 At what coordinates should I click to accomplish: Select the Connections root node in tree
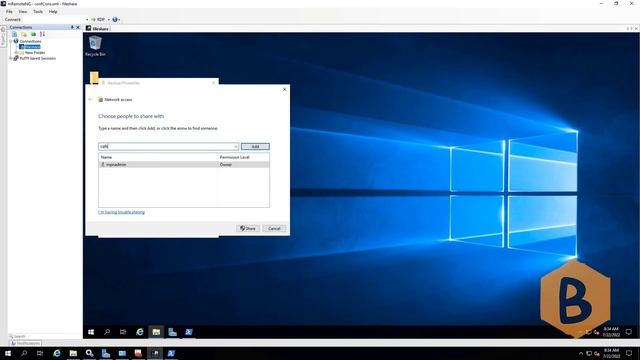30,41
